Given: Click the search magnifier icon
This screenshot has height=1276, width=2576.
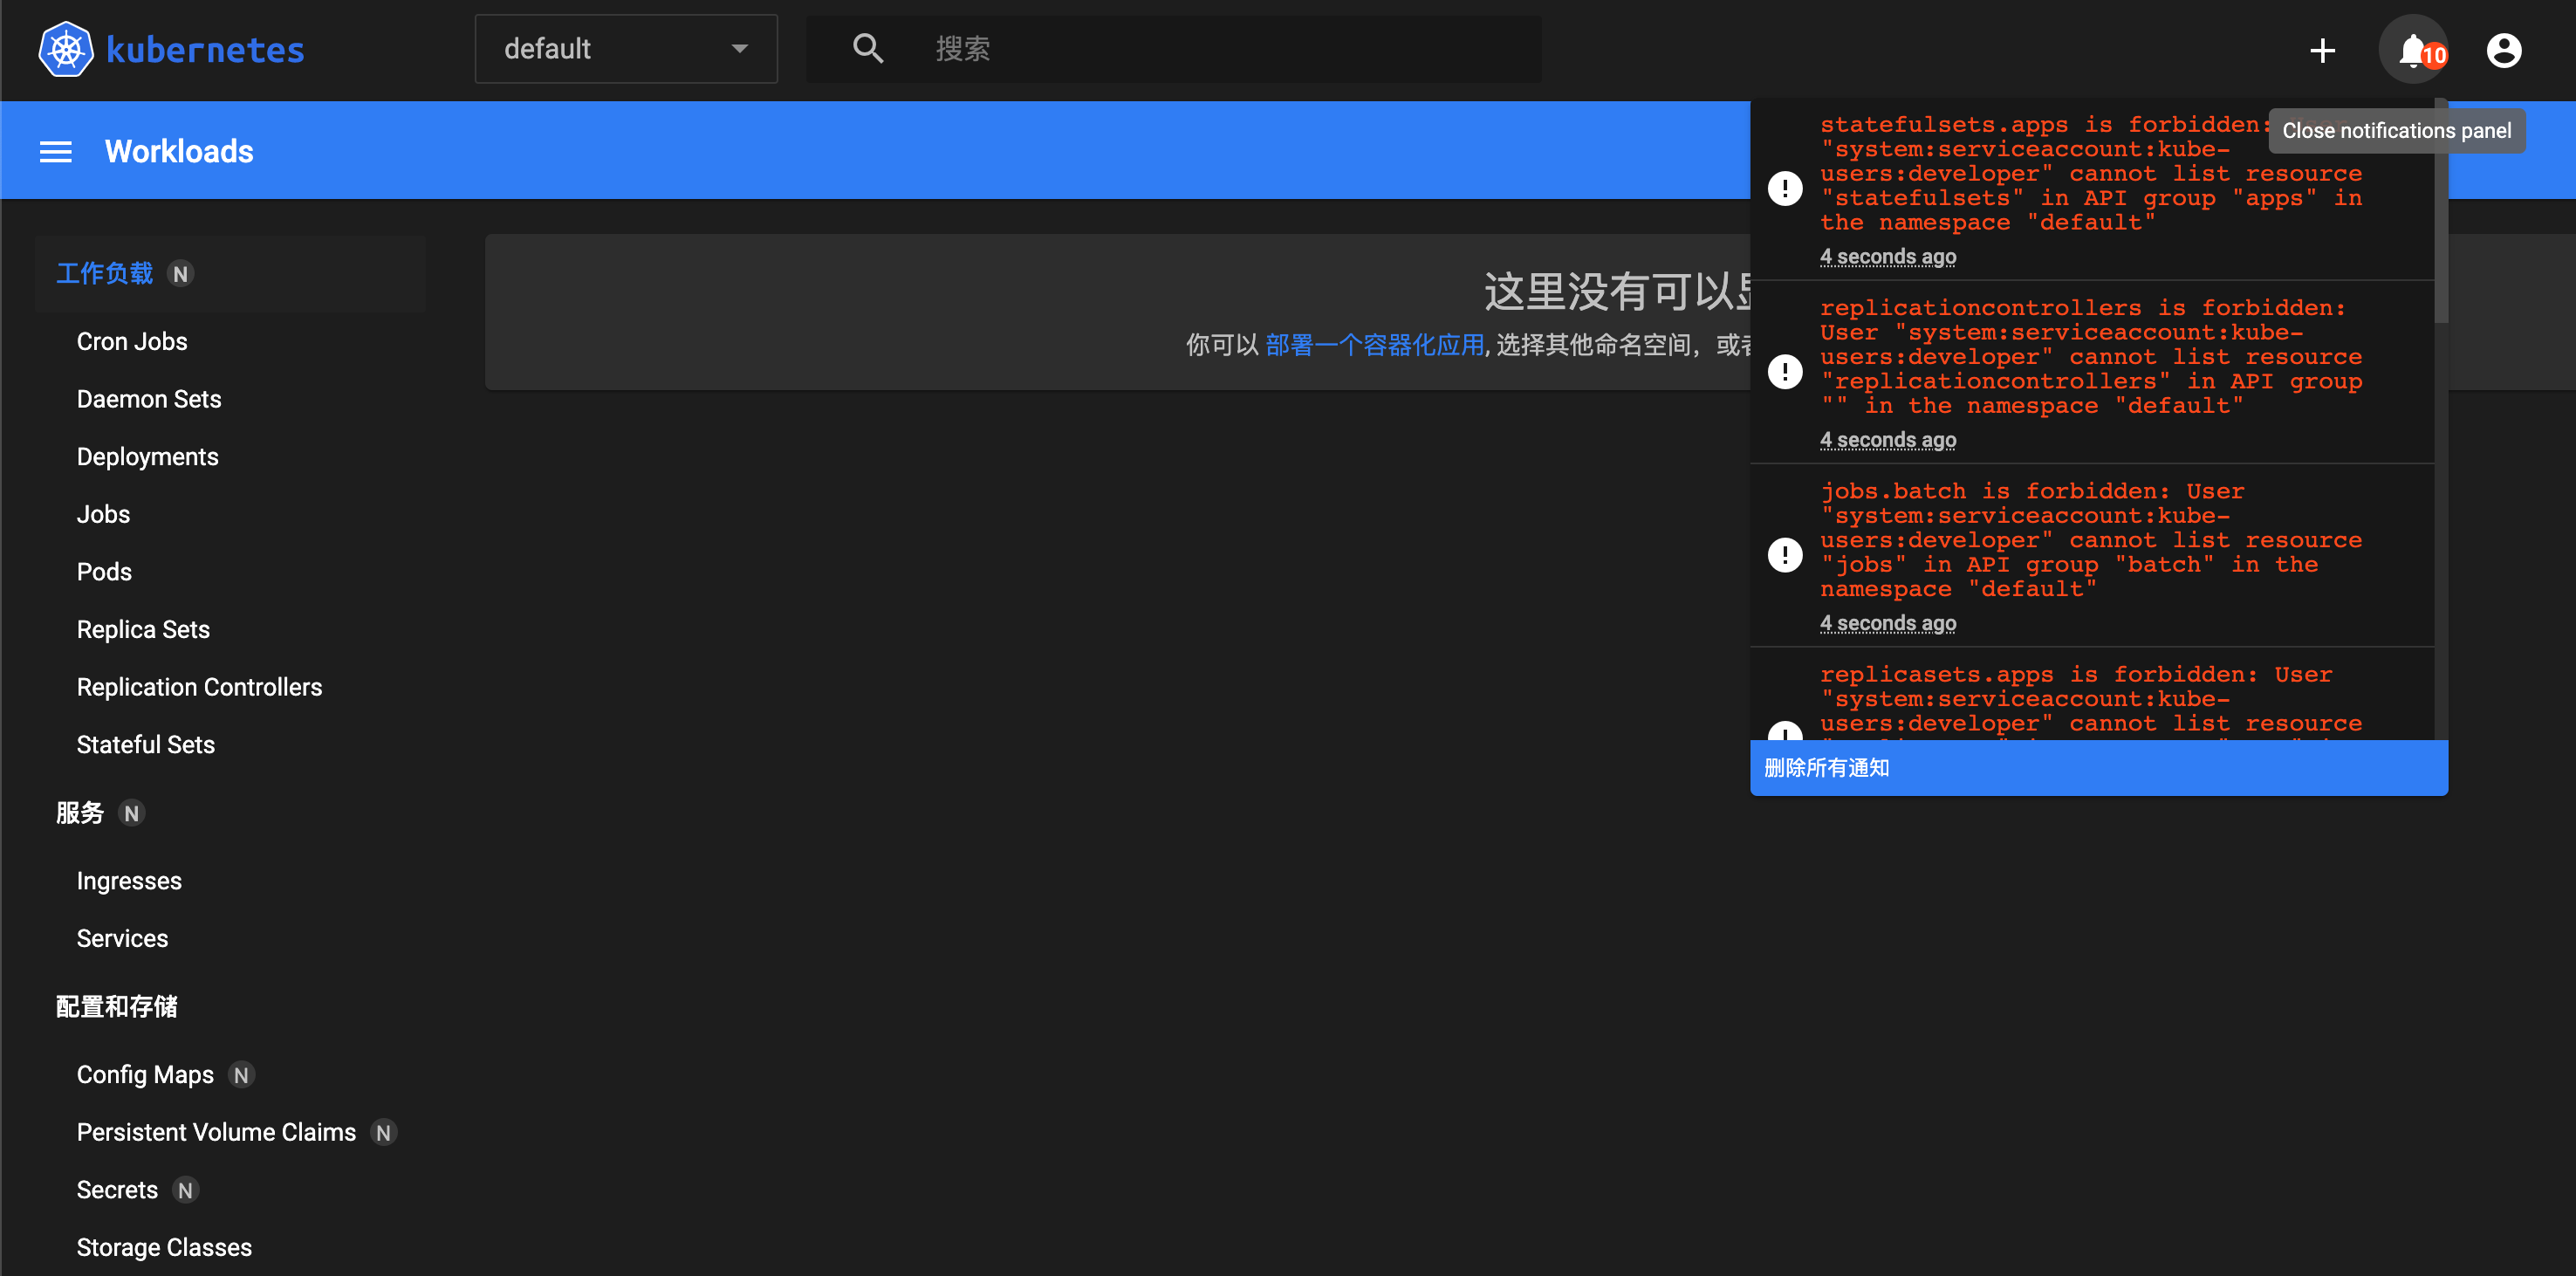Looking at the screenshot, I should pyautogui.click(x=867, y=49).
